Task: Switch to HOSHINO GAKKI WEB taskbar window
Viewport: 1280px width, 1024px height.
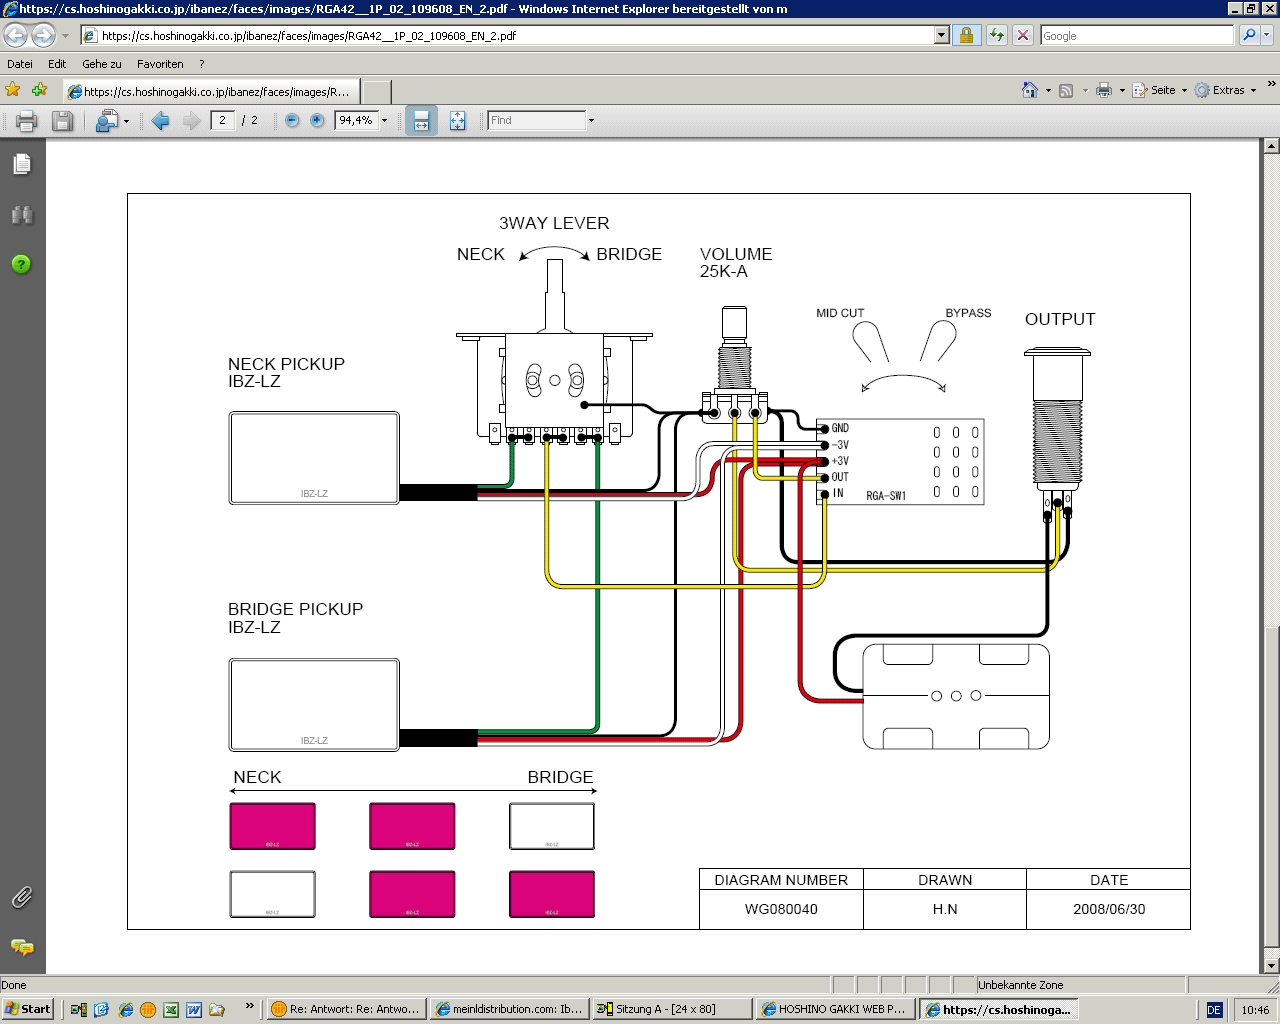Action: [834, 1009]
